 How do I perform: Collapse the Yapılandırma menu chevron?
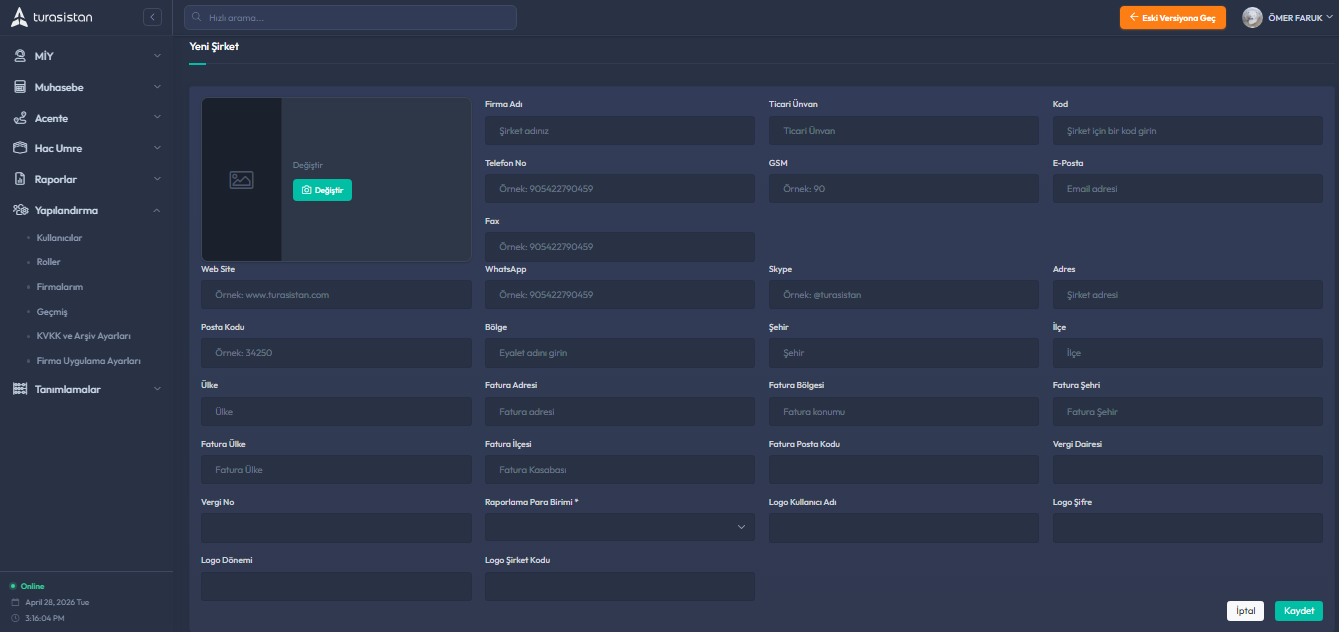(157, 210)
